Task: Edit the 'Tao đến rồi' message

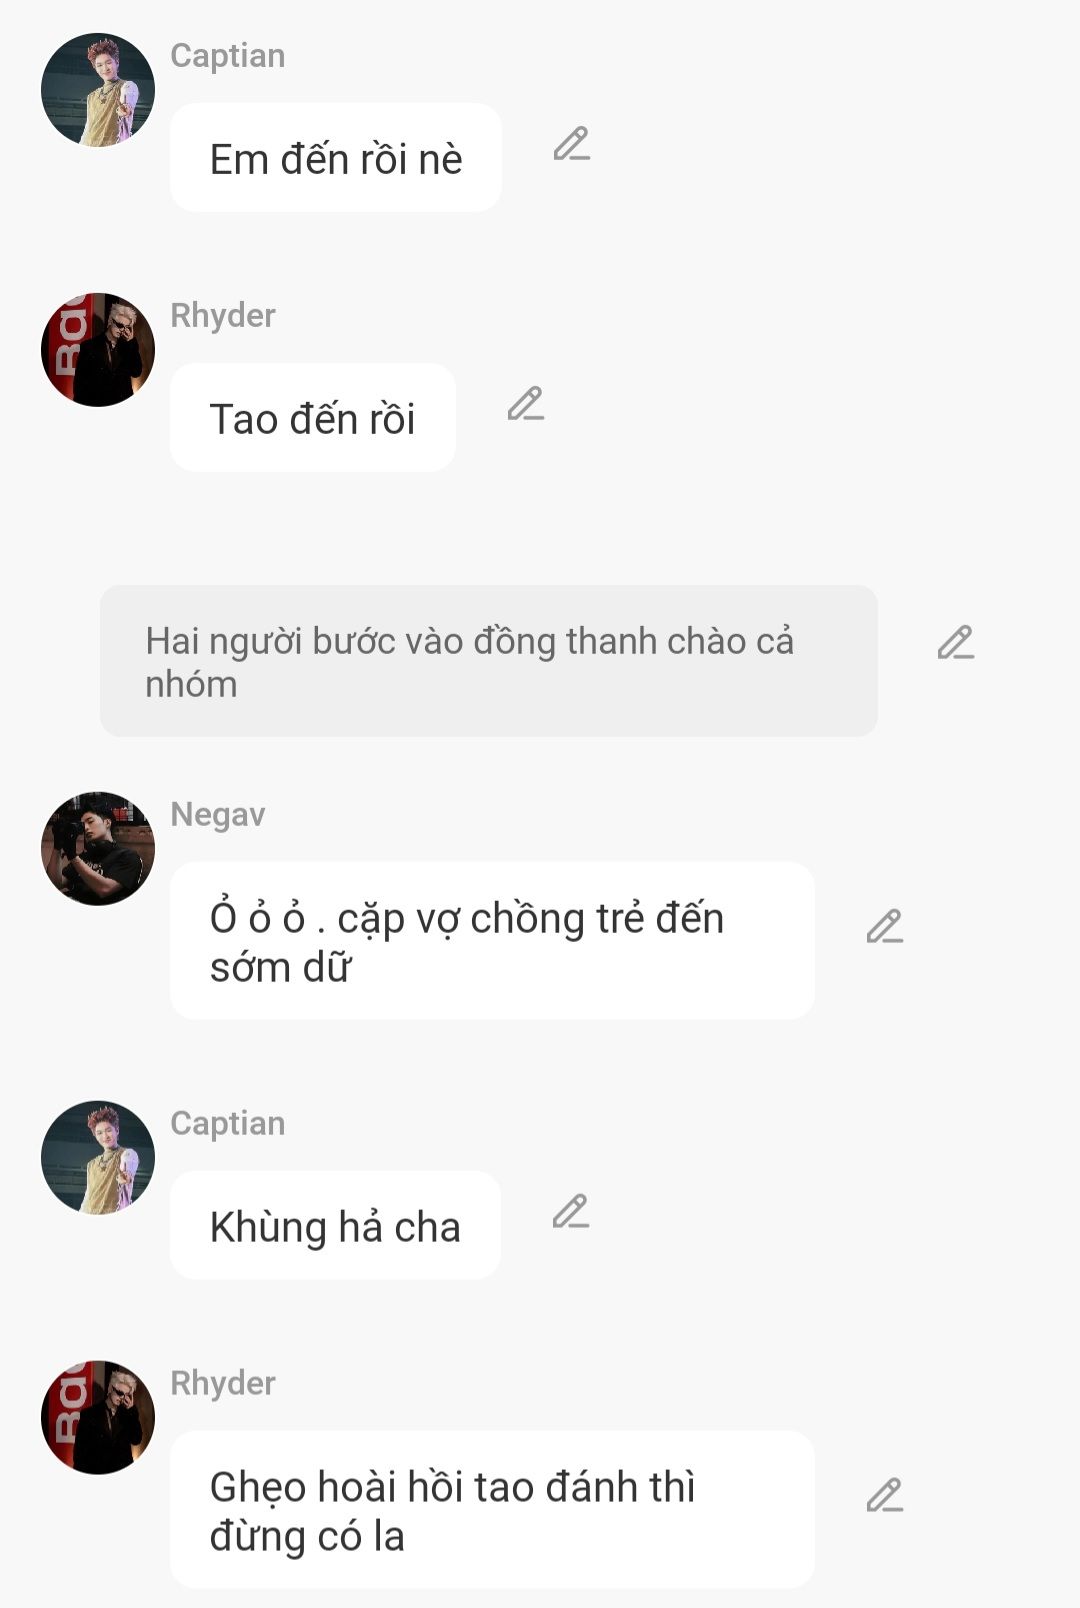Action: (x=526, y=404)
